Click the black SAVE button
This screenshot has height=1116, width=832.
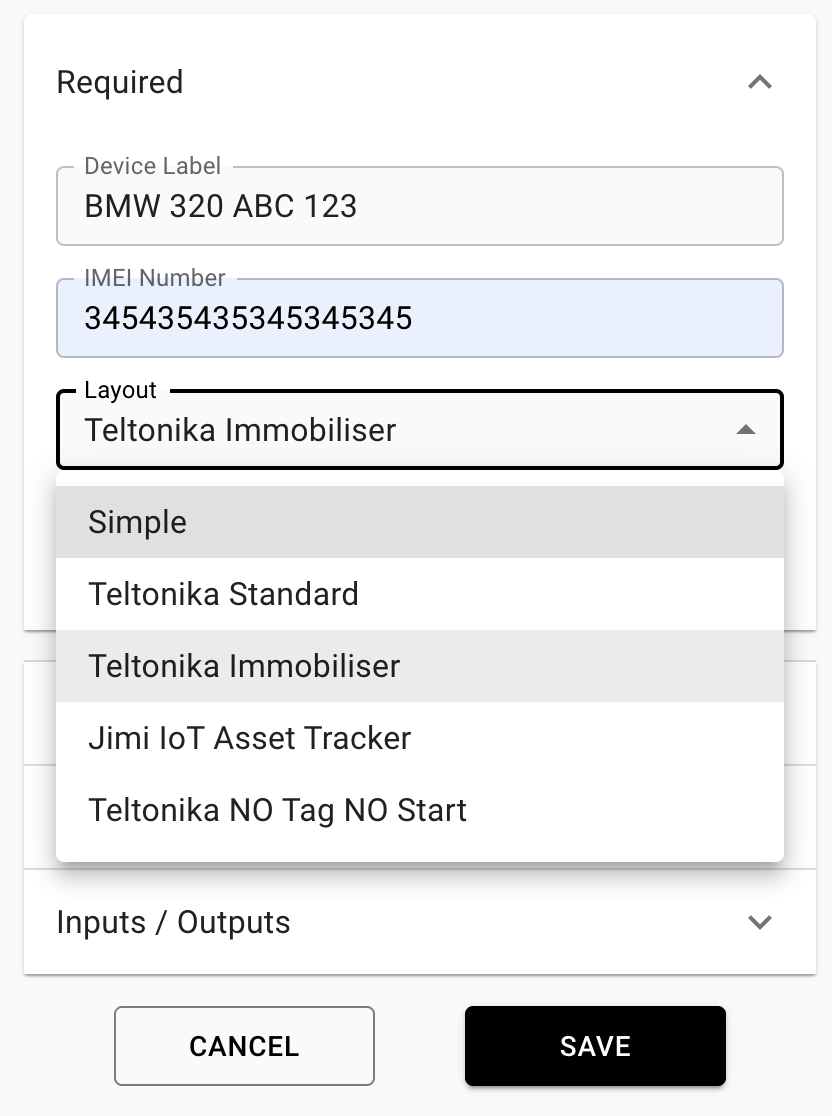pyautogui.click(x=595, y=1046)
